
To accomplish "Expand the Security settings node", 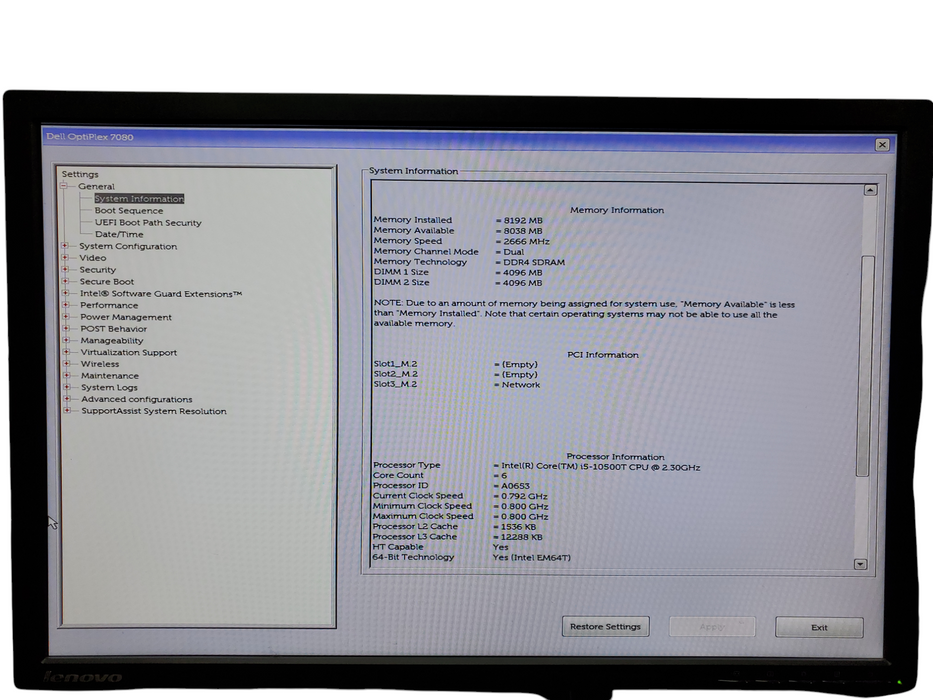I will point(65,269).
